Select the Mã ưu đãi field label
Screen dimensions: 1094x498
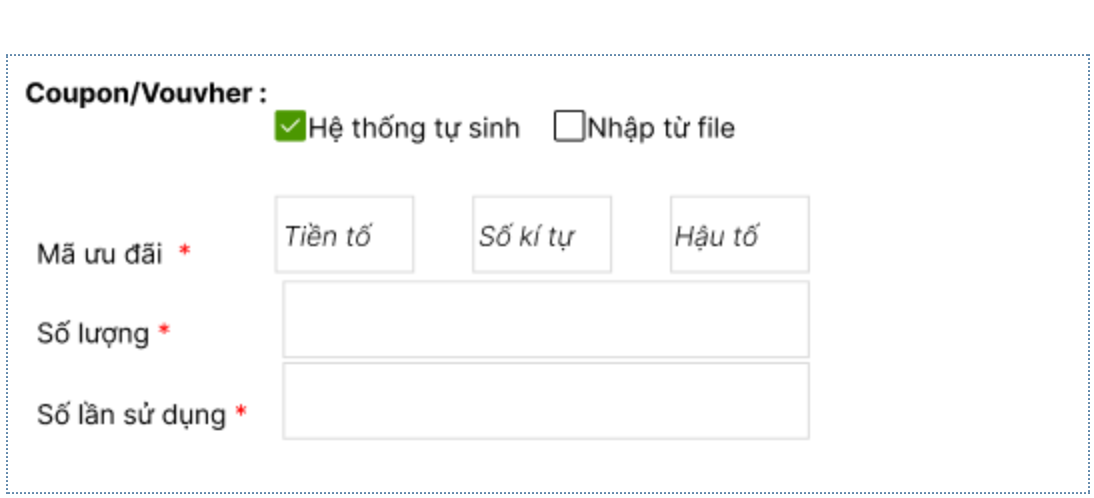coord(99,254)
